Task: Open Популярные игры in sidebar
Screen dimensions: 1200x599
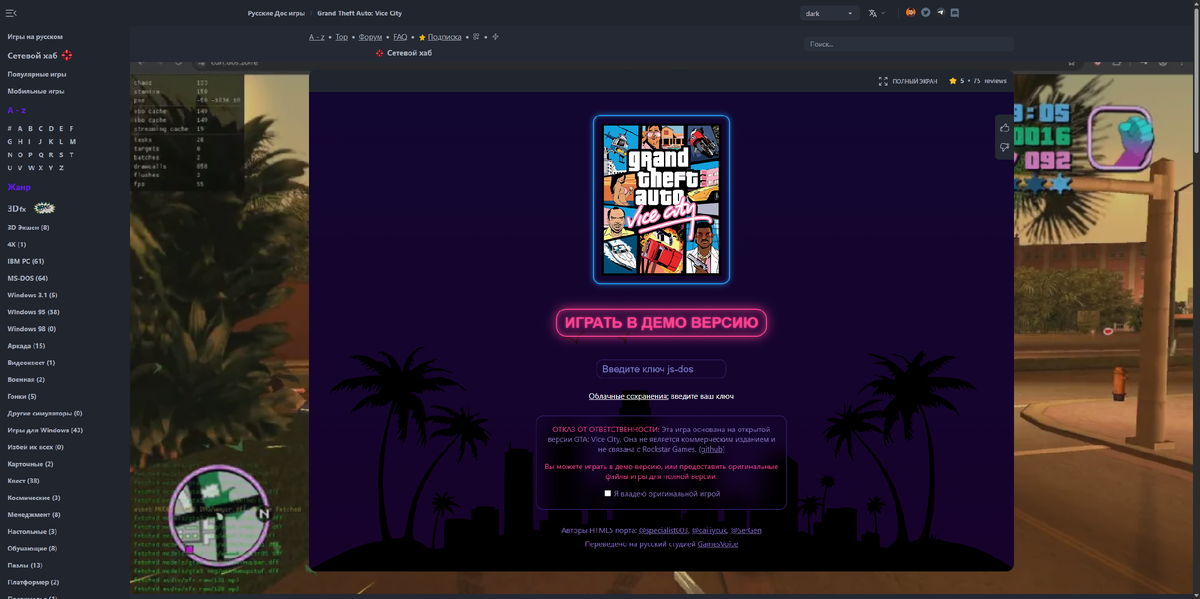Action: click(x=37, y=74)
